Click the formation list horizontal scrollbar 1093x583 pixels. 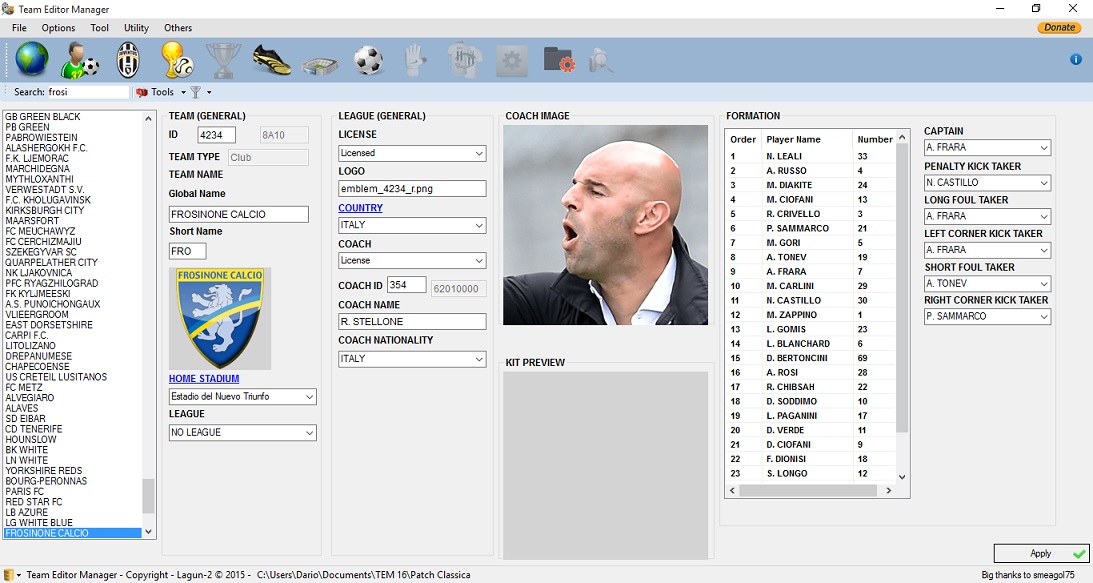click(810, 491)
